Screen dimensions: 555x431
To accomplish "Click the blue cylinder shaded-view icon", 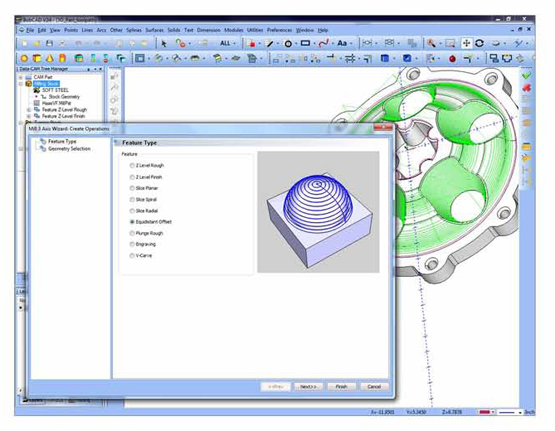I will (384, 58).
